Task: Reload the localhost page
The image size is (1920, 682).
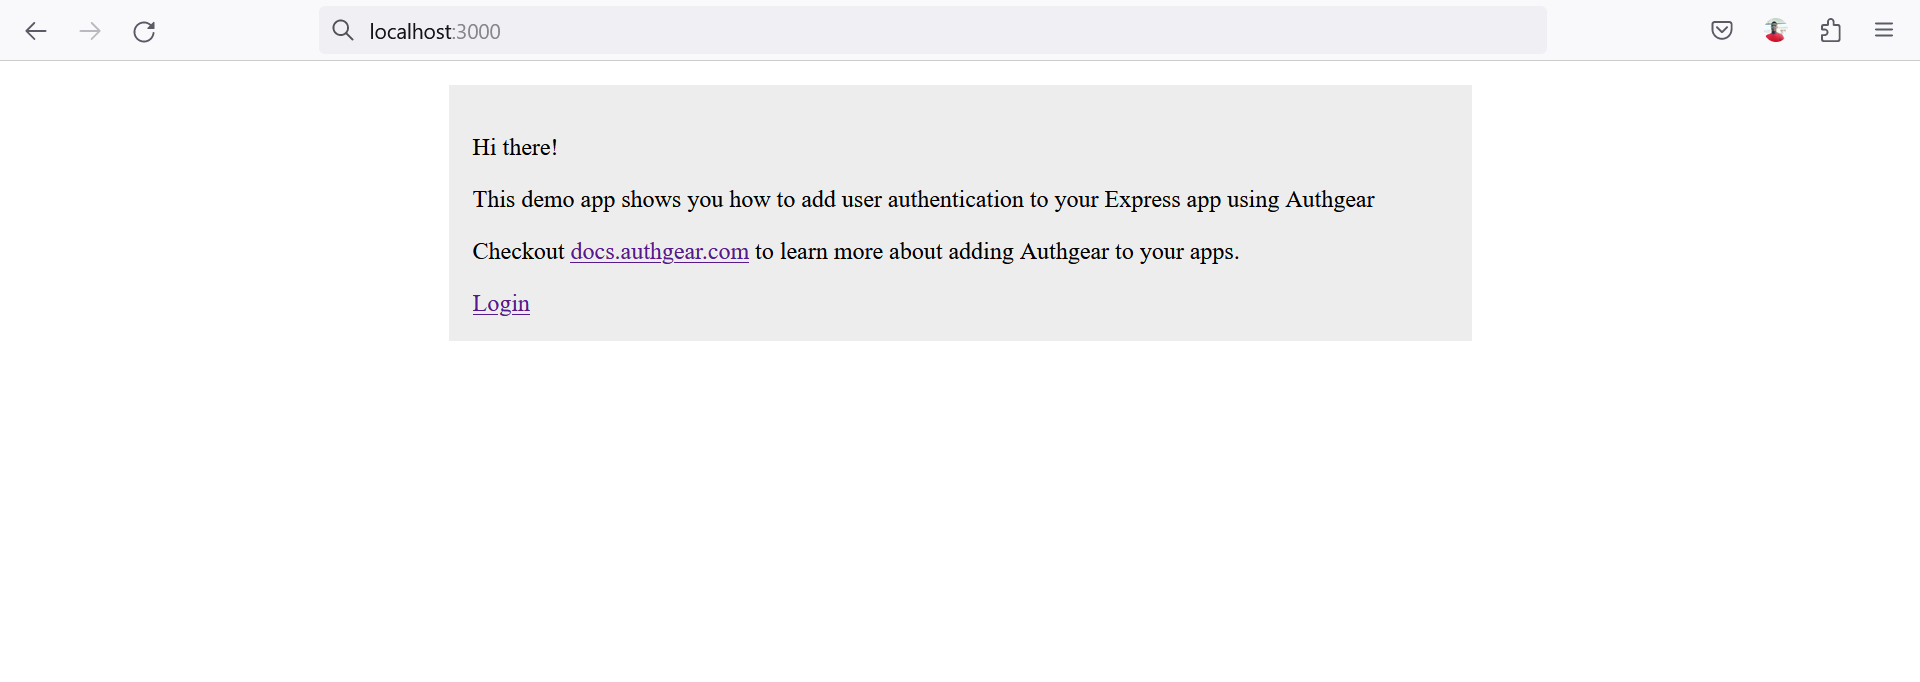Action: click(x=144, y=31)
